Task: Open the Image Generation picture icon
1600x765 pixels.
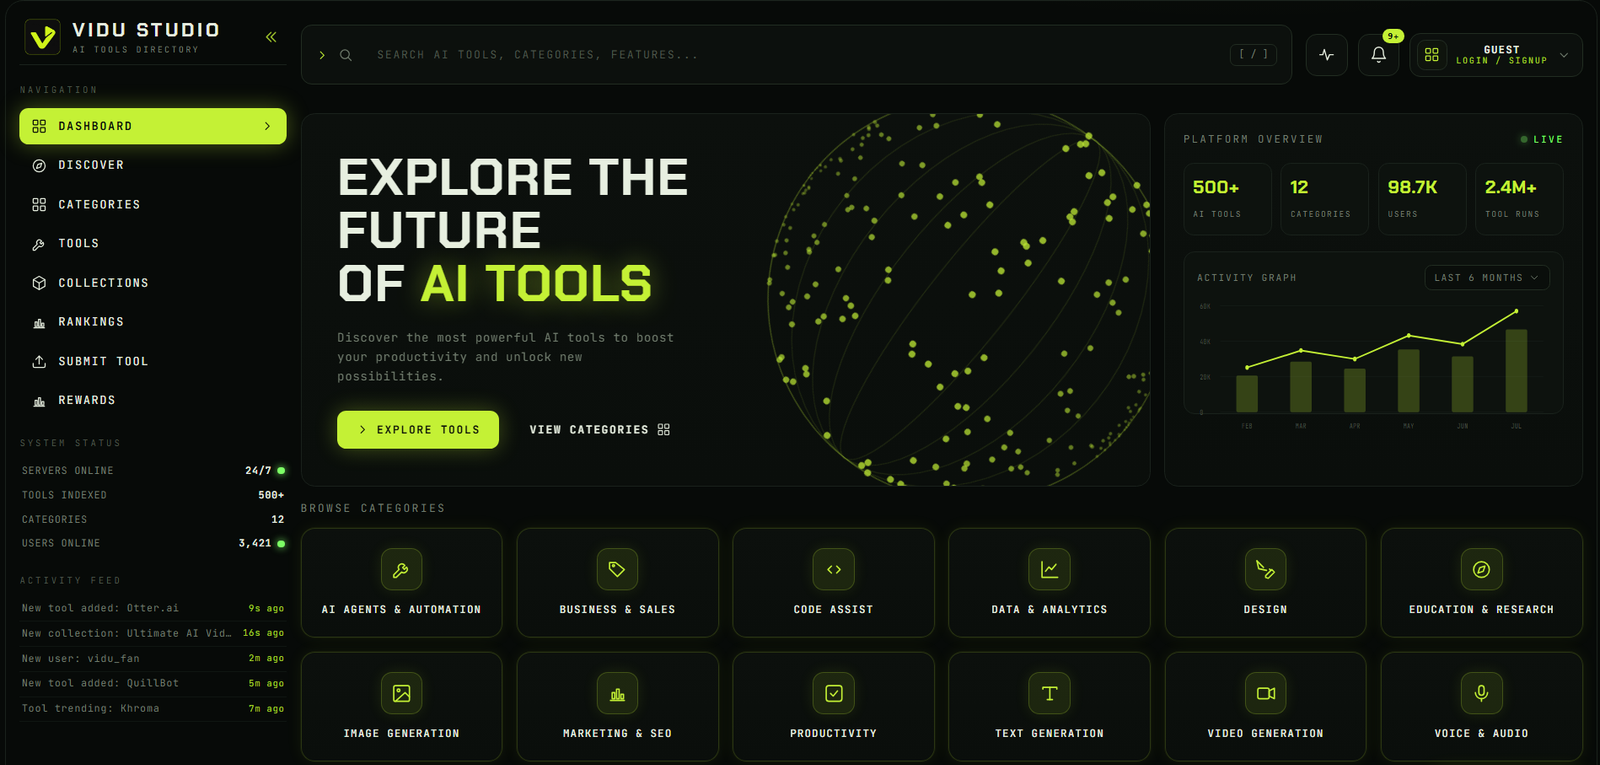Action: [401, 693]
